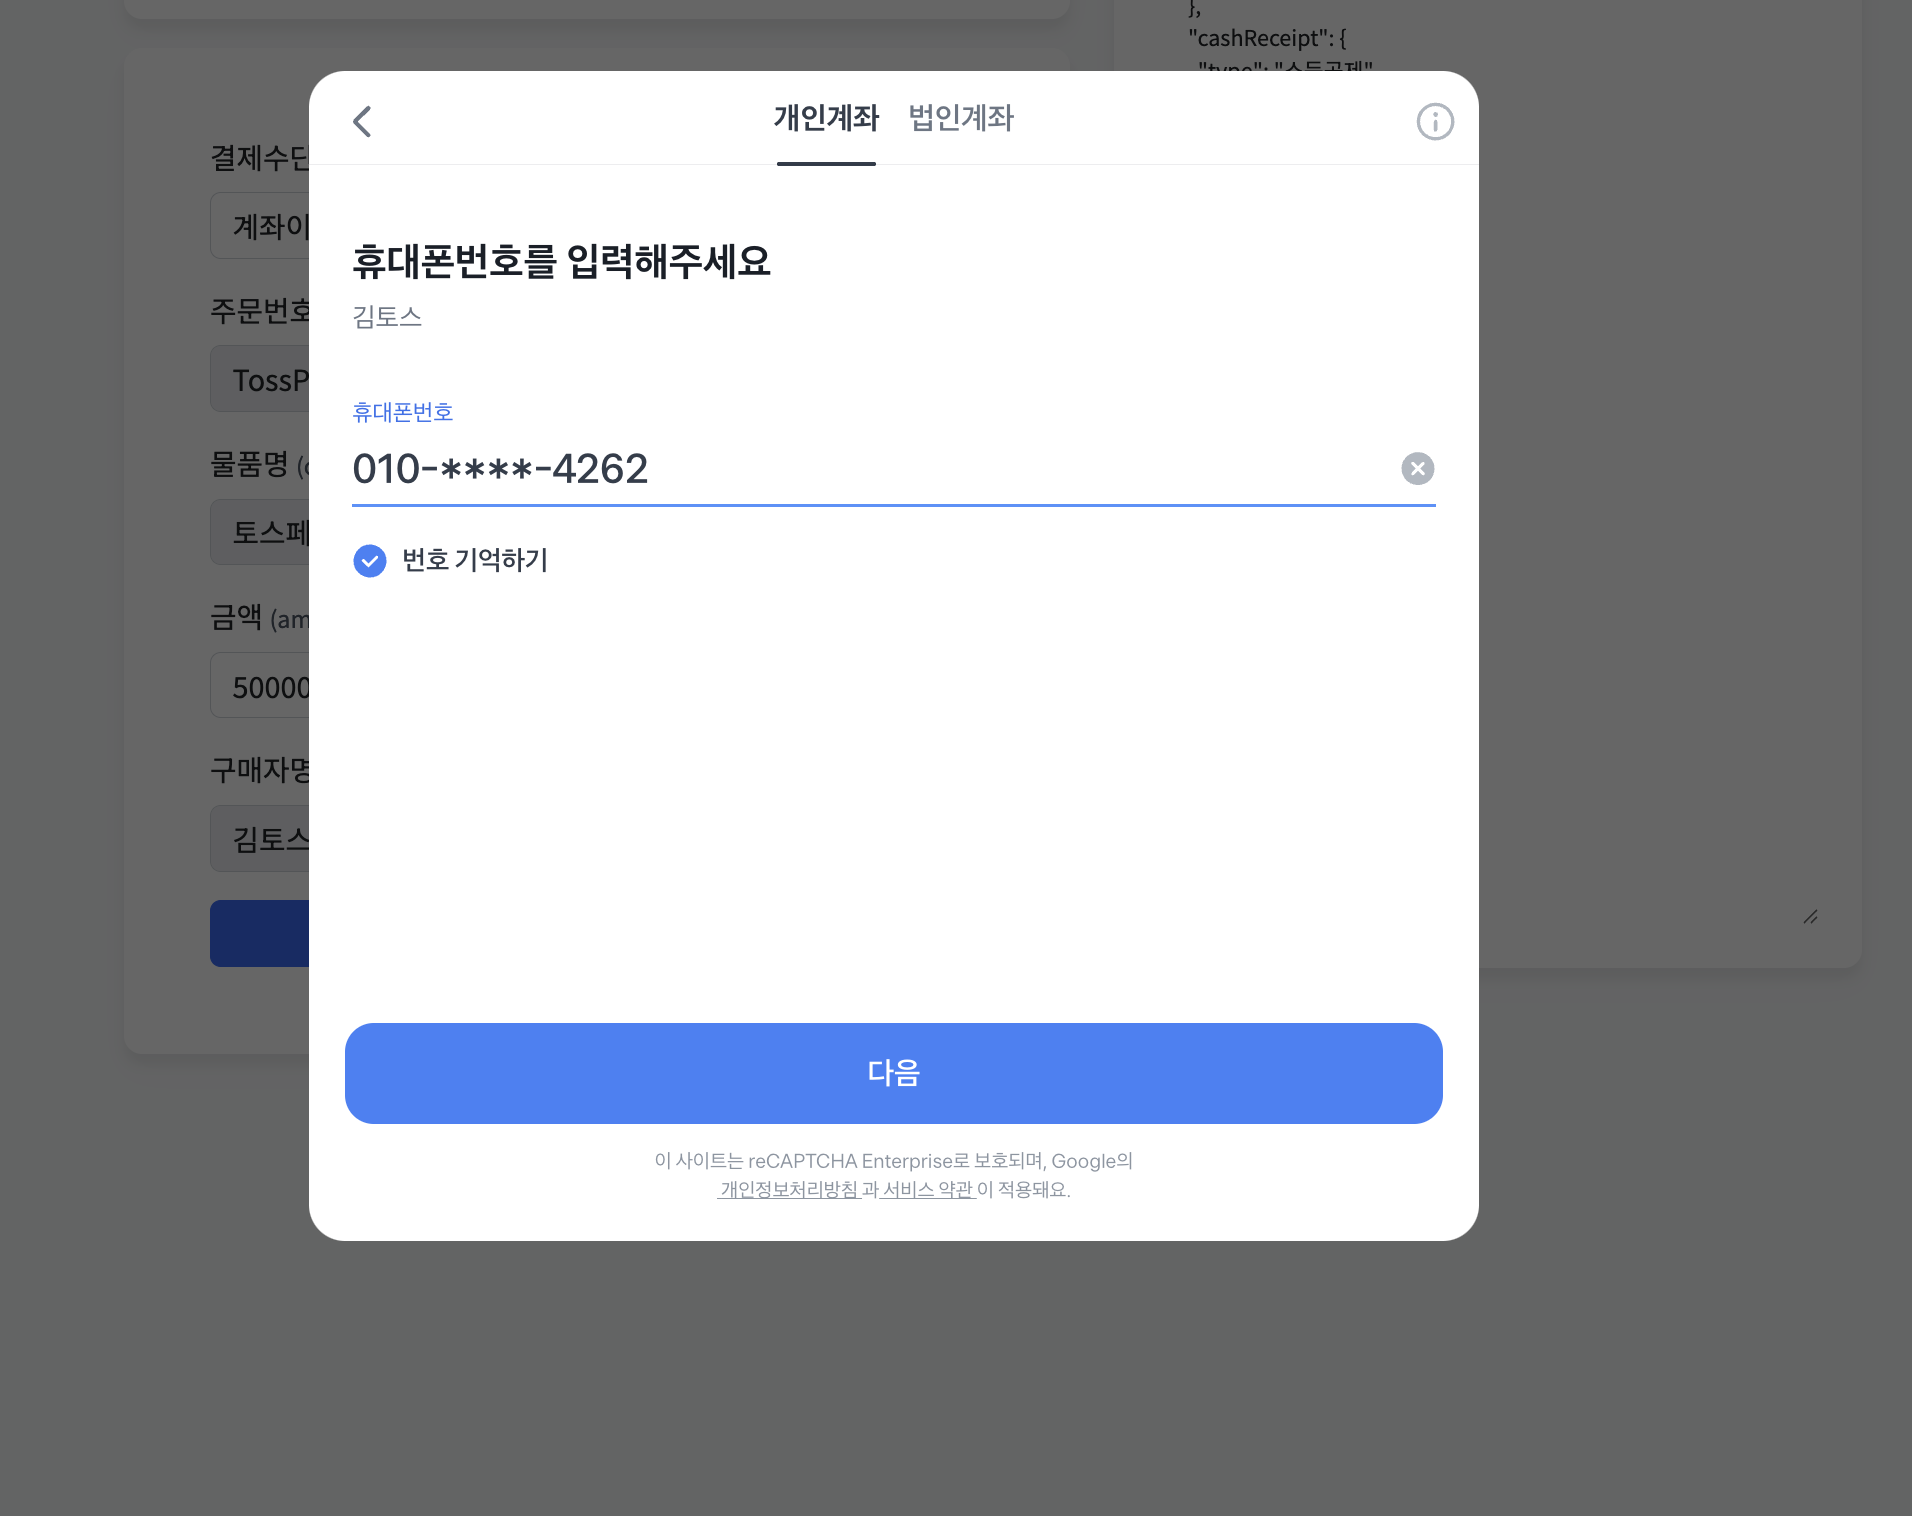This screenshot has width=1912, height=1516.
Task: Click the dark blue submit button behind dialog
Action: [260, 933]
